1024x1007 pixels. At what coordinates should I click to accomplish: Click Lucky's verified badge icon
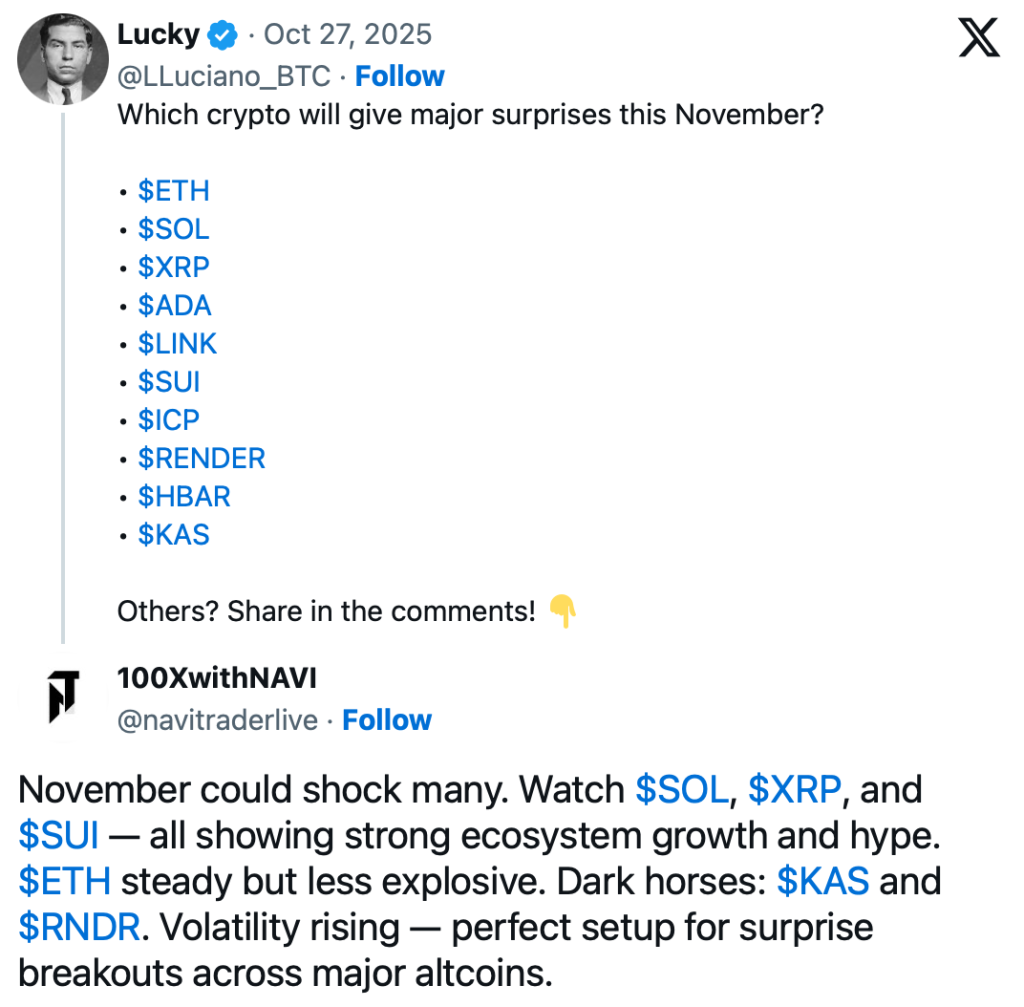222,36
